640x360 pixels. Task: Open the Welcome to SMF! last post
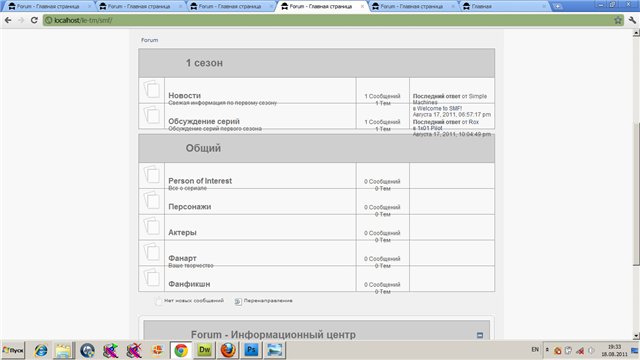439,109
